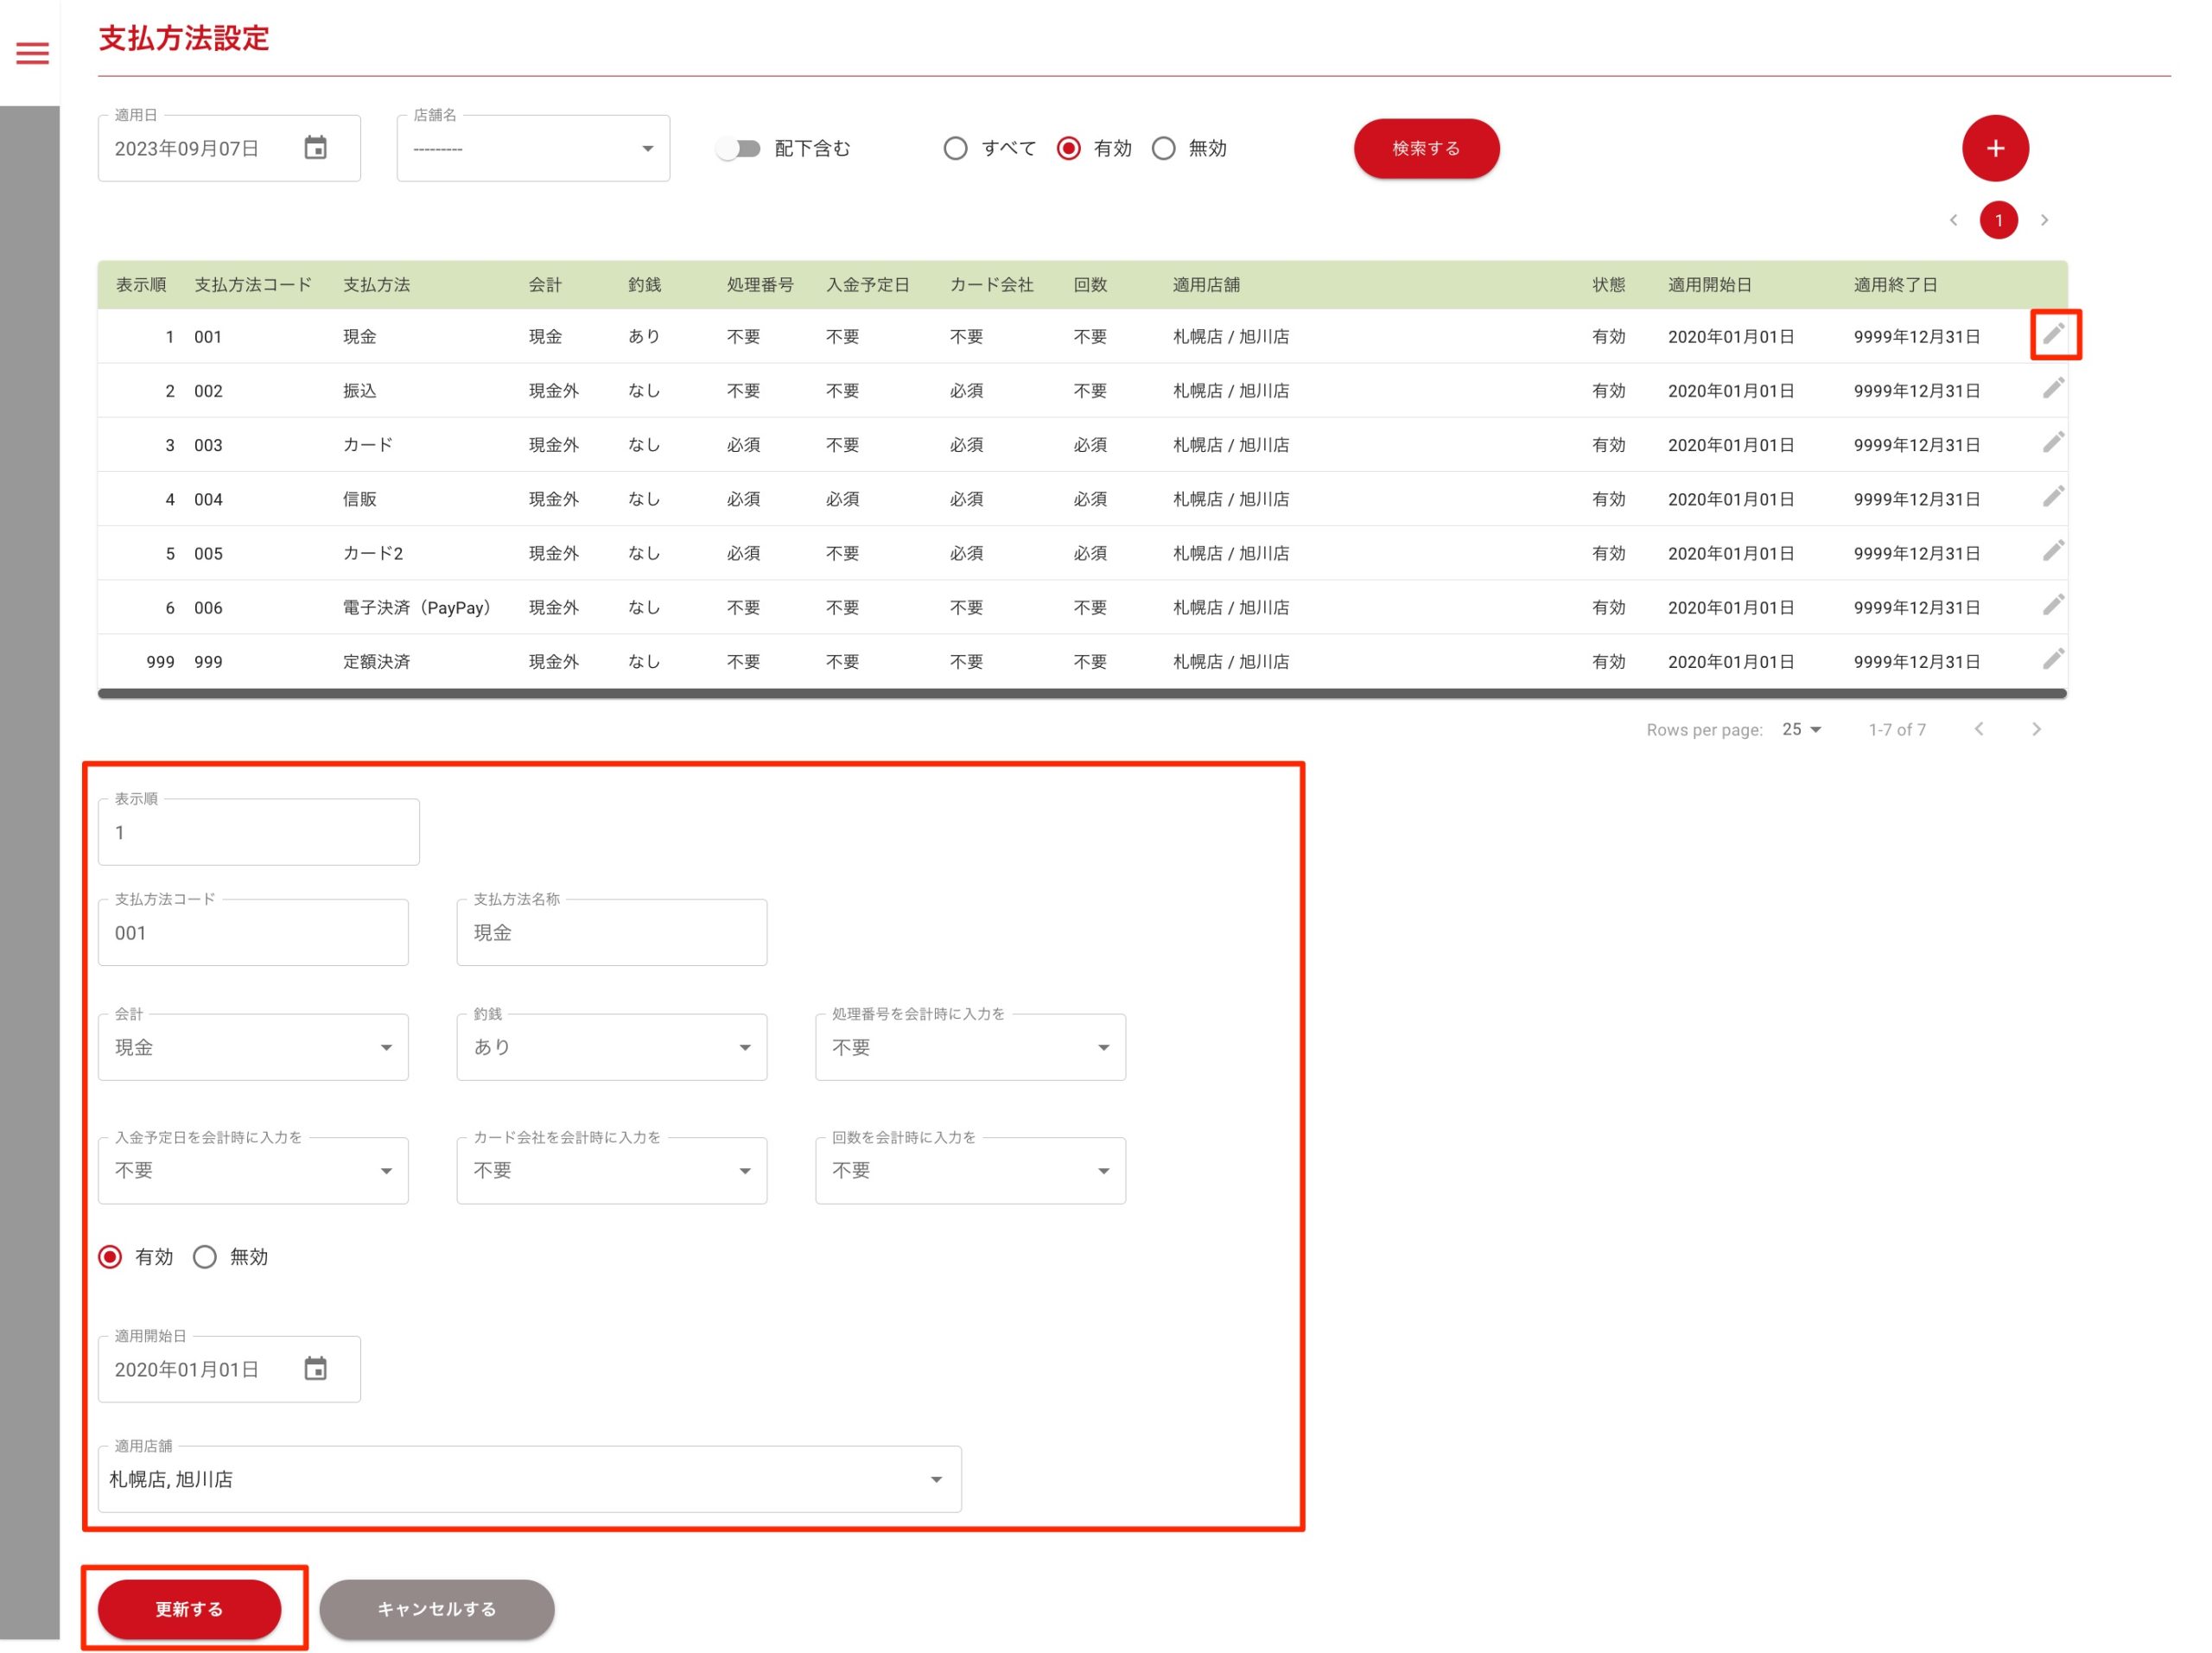The height and width of the screenshot is (1653, 2212).
Task: Select the 無効 radio in edit form
Action: coord(205,1256)
